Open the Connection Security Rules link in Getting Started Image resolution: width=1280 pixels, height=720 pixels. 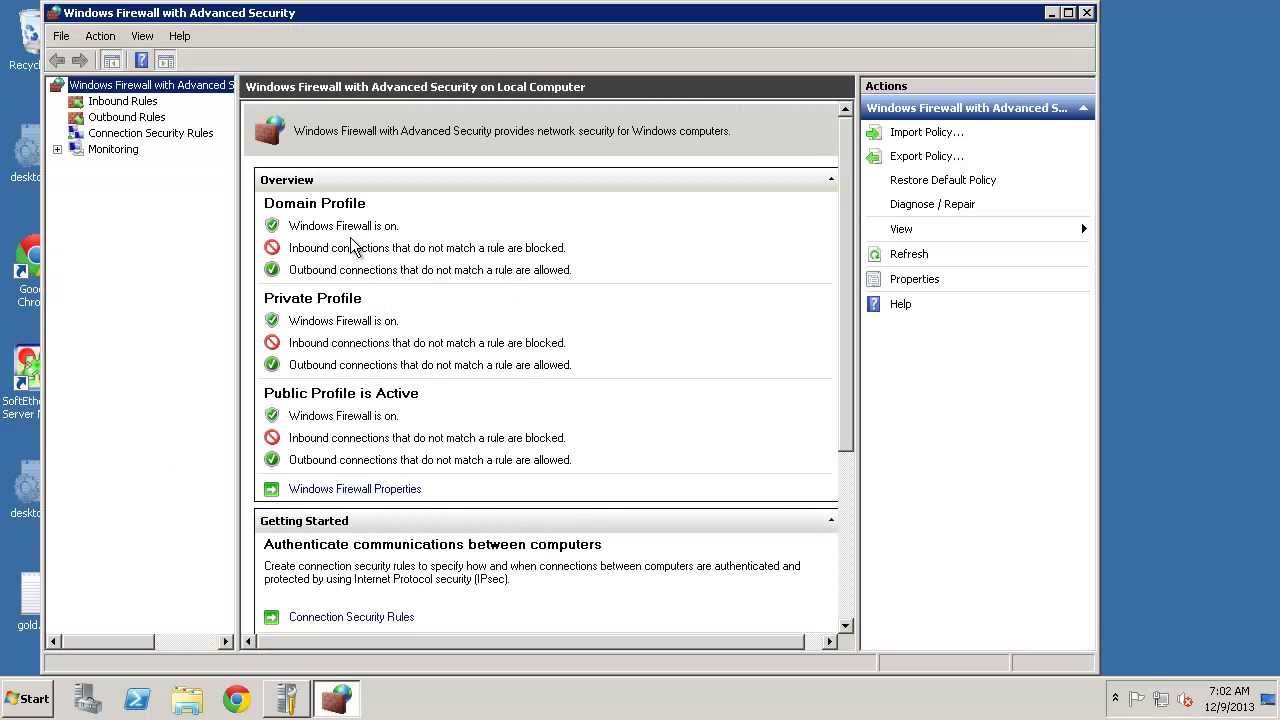(x=351, y=617)
